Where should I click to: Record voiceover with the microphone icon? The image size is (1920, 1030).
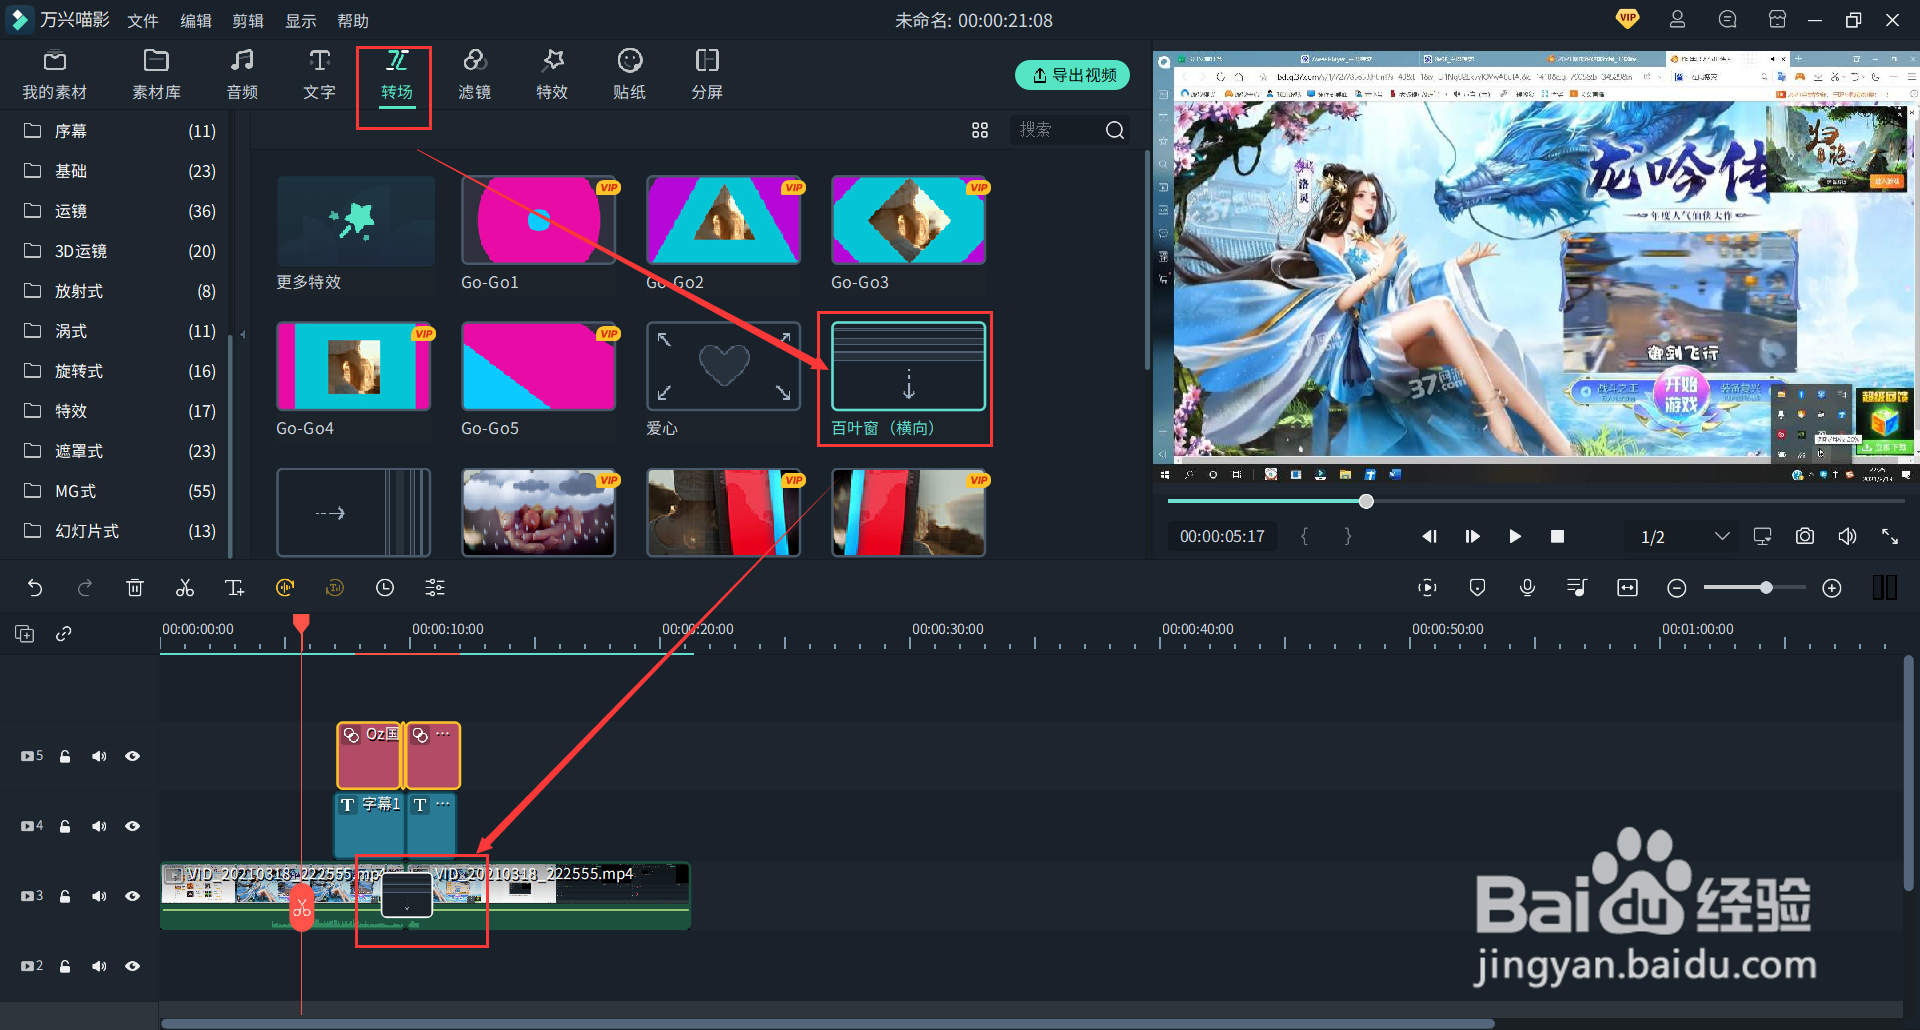tap(1528, 588)
